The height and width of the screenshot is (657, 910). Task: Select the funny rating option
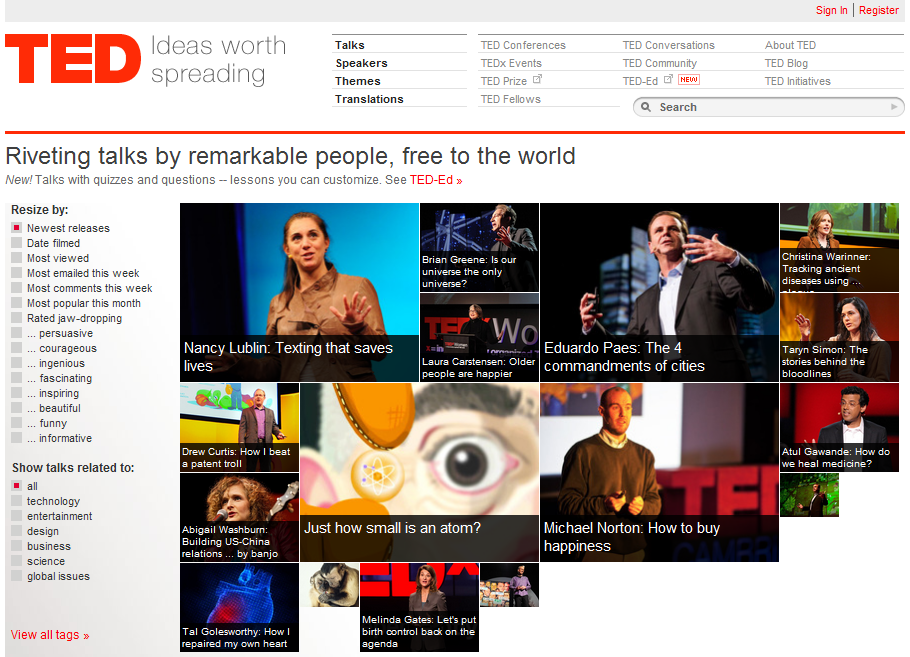(x=16, y=423)
